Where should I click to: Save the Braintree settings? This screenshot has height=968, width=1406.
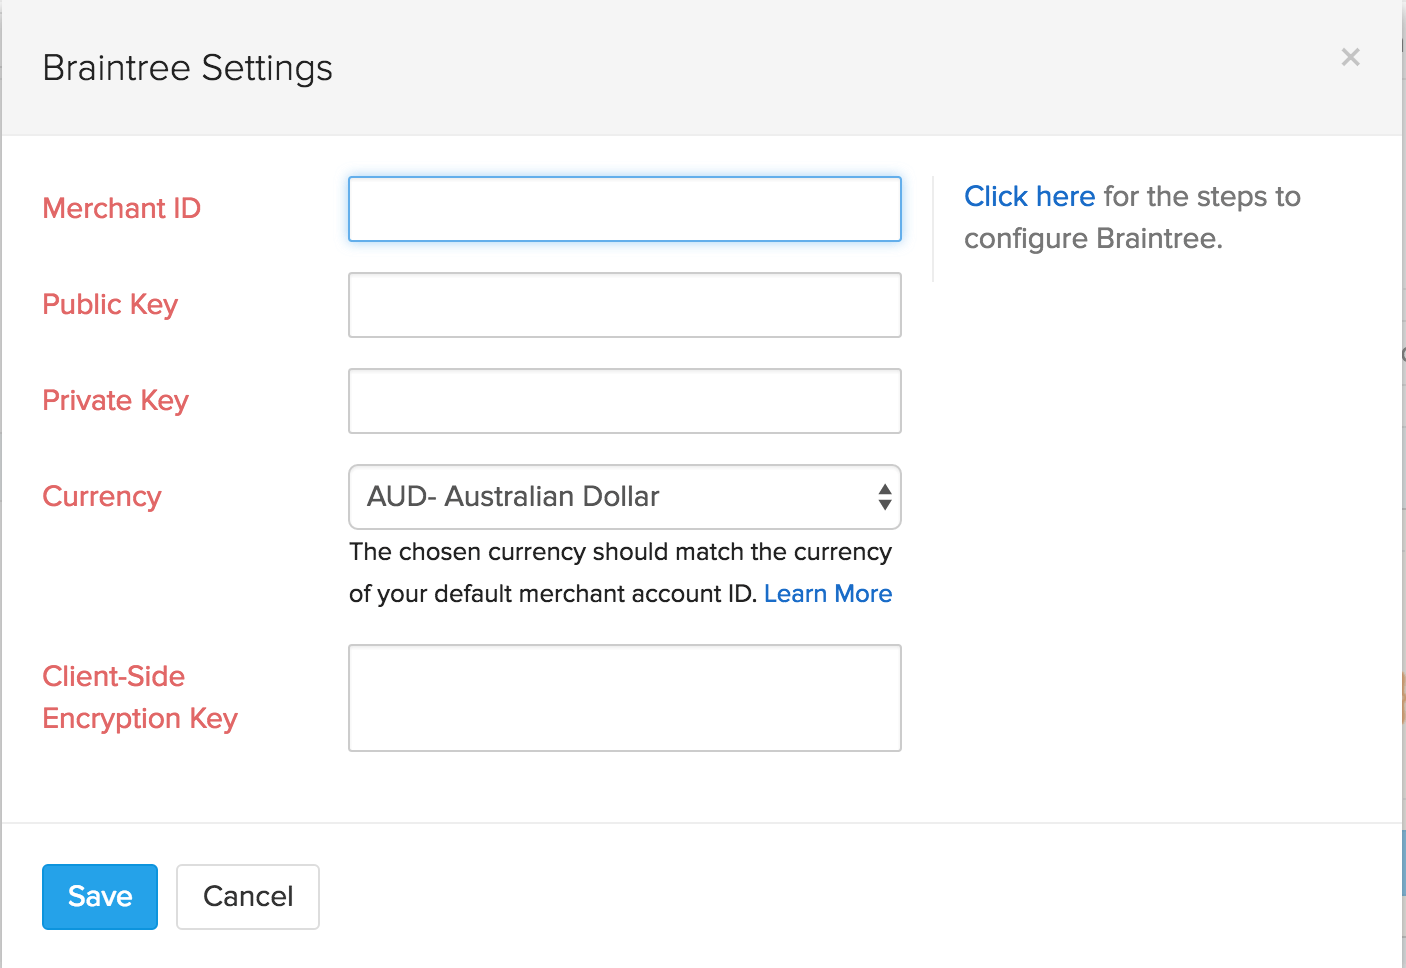[99, 896]
